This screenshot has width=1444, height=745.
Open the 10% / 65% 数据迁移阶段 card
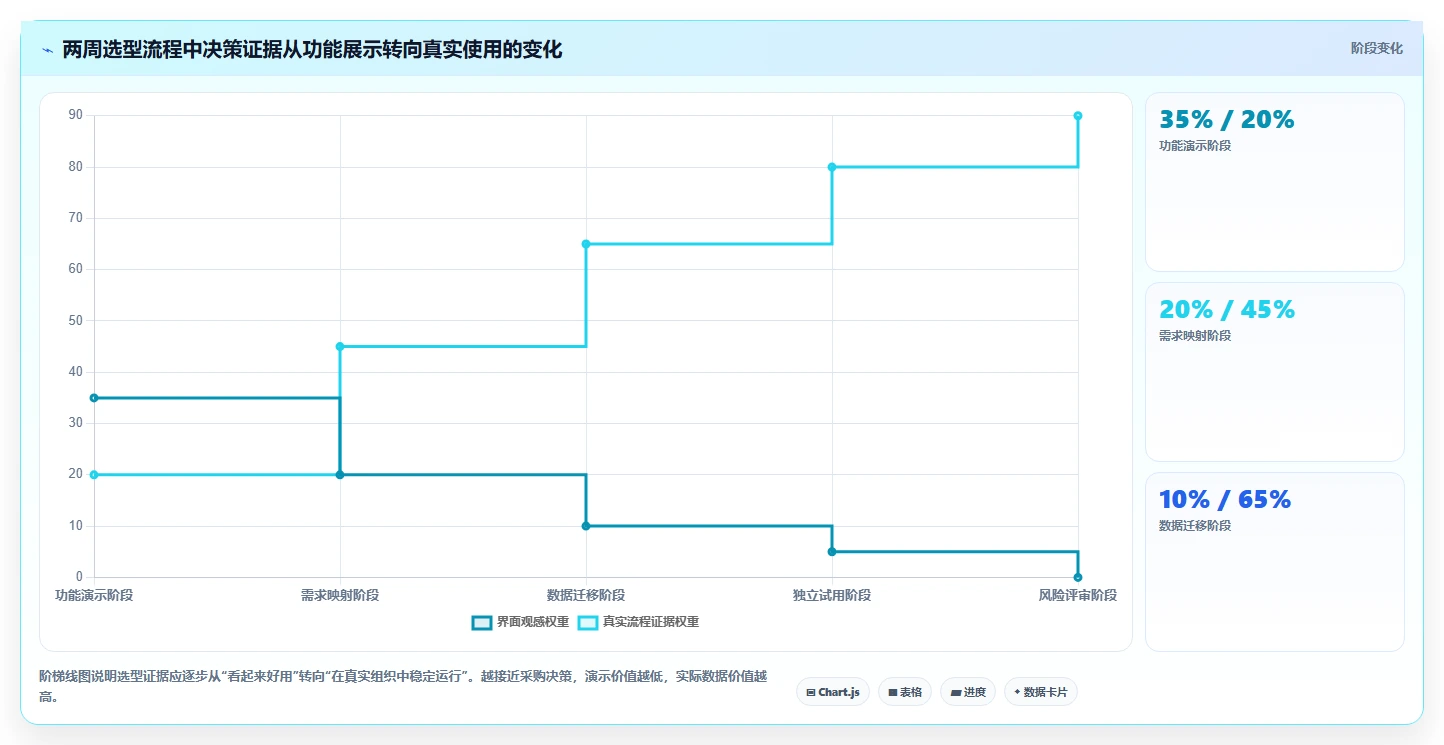(1275, 562)
